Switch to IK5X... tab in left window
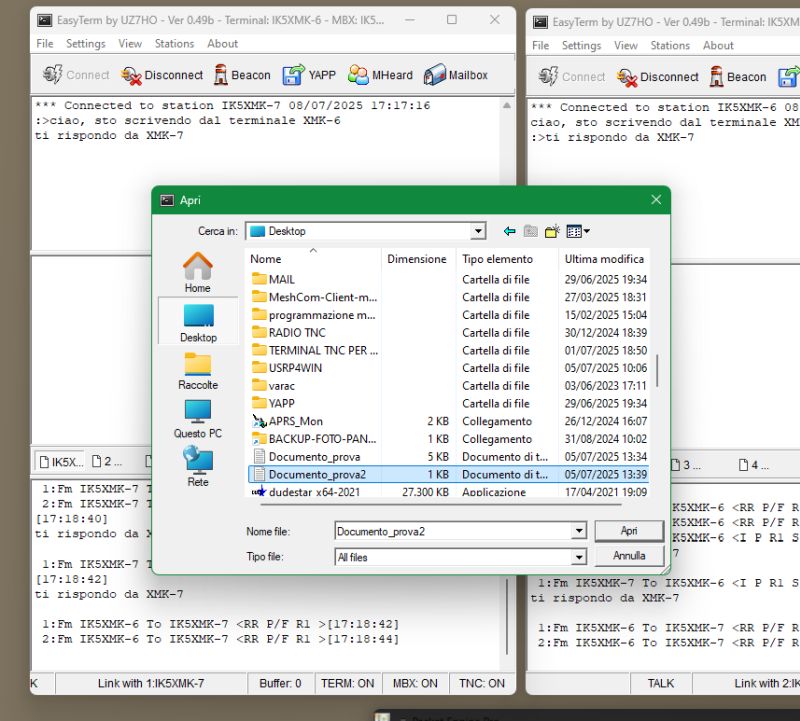Image resolution: width=800 pixels, height=721 pixels. 61,462
